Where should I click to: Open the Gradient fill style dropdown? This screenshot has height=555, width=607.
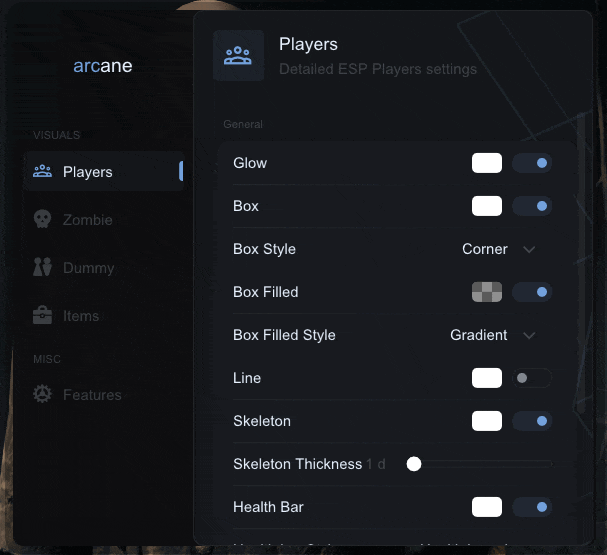coord(480,335)
